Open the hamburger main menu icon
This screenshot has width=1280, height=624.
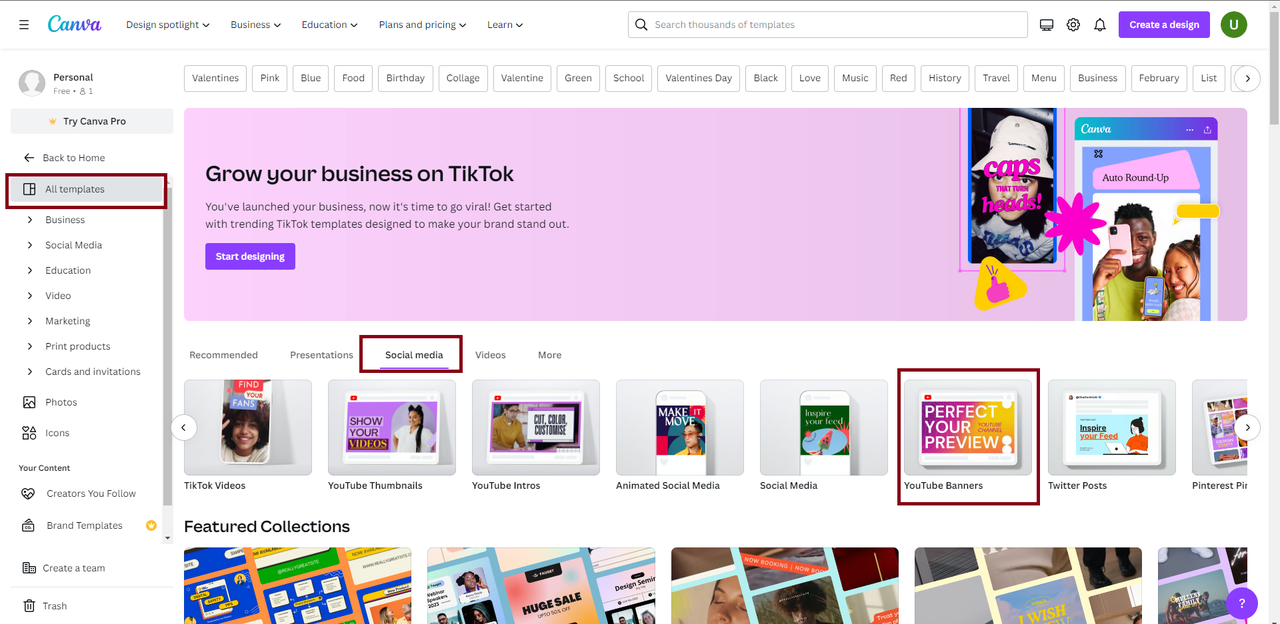click(x=23, y=24)
